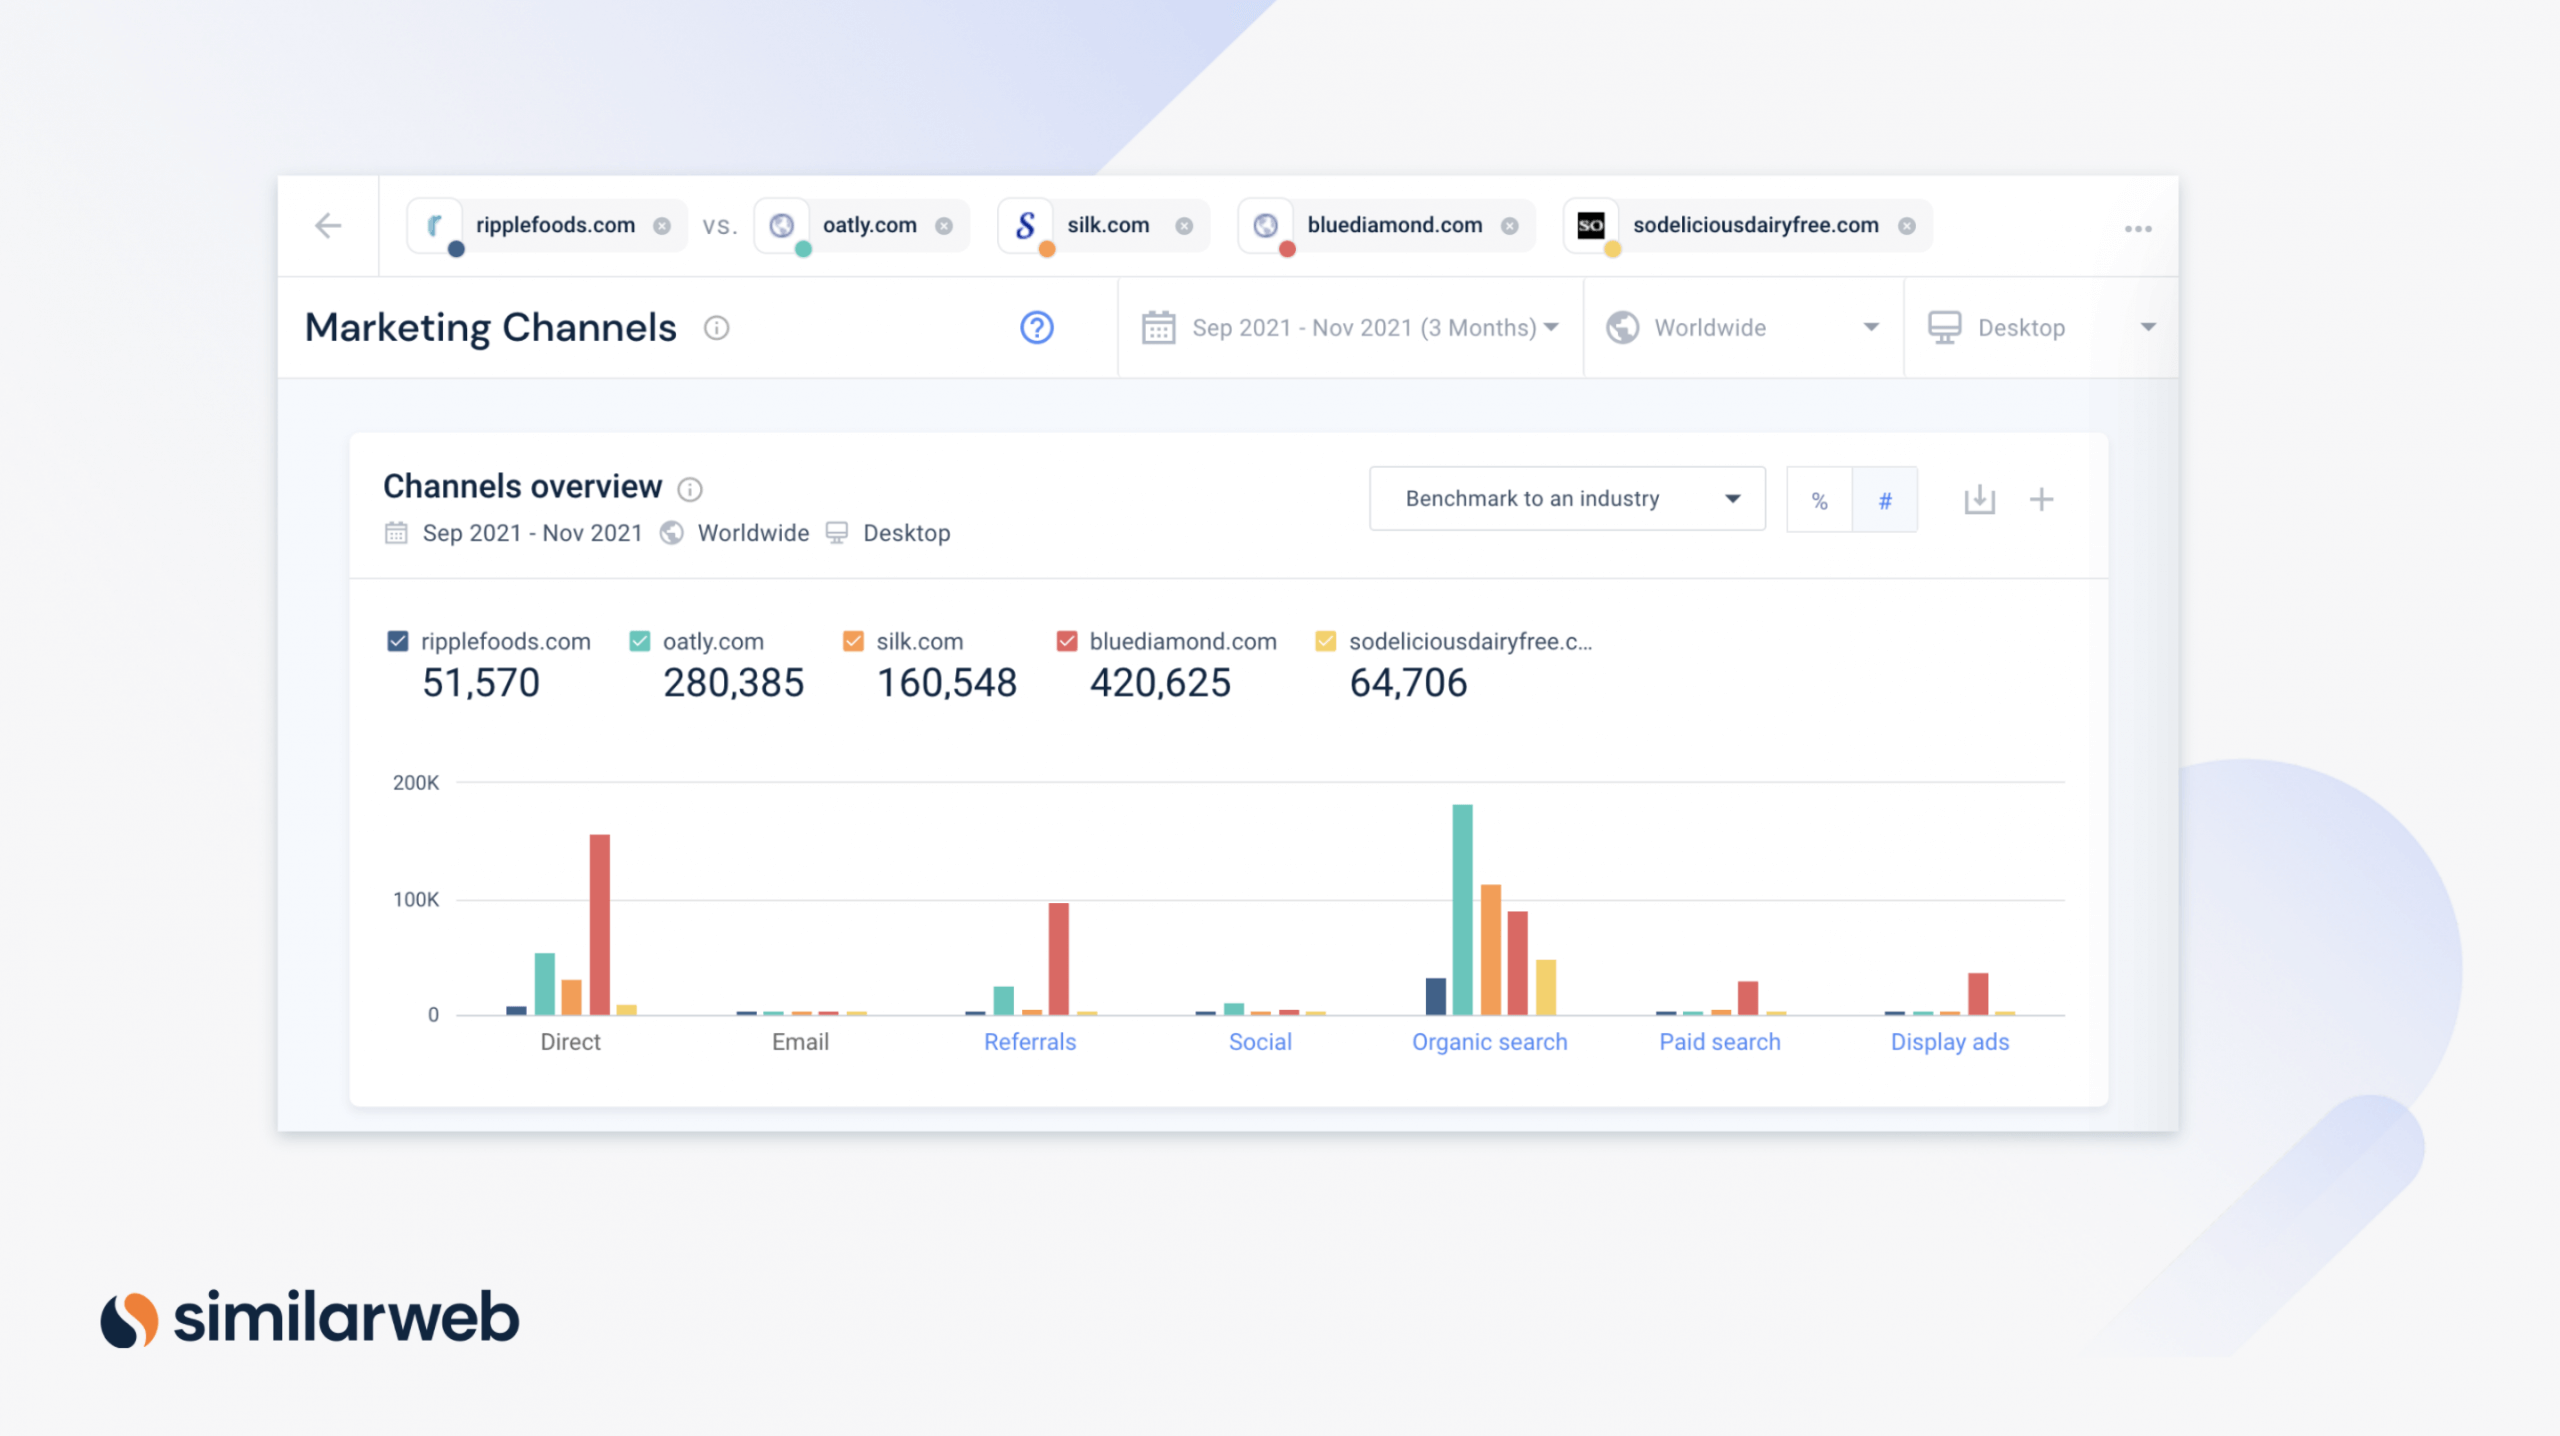Click the download icon in Channels overview
This screenshot has height=1436, width=2560.
1980,497
